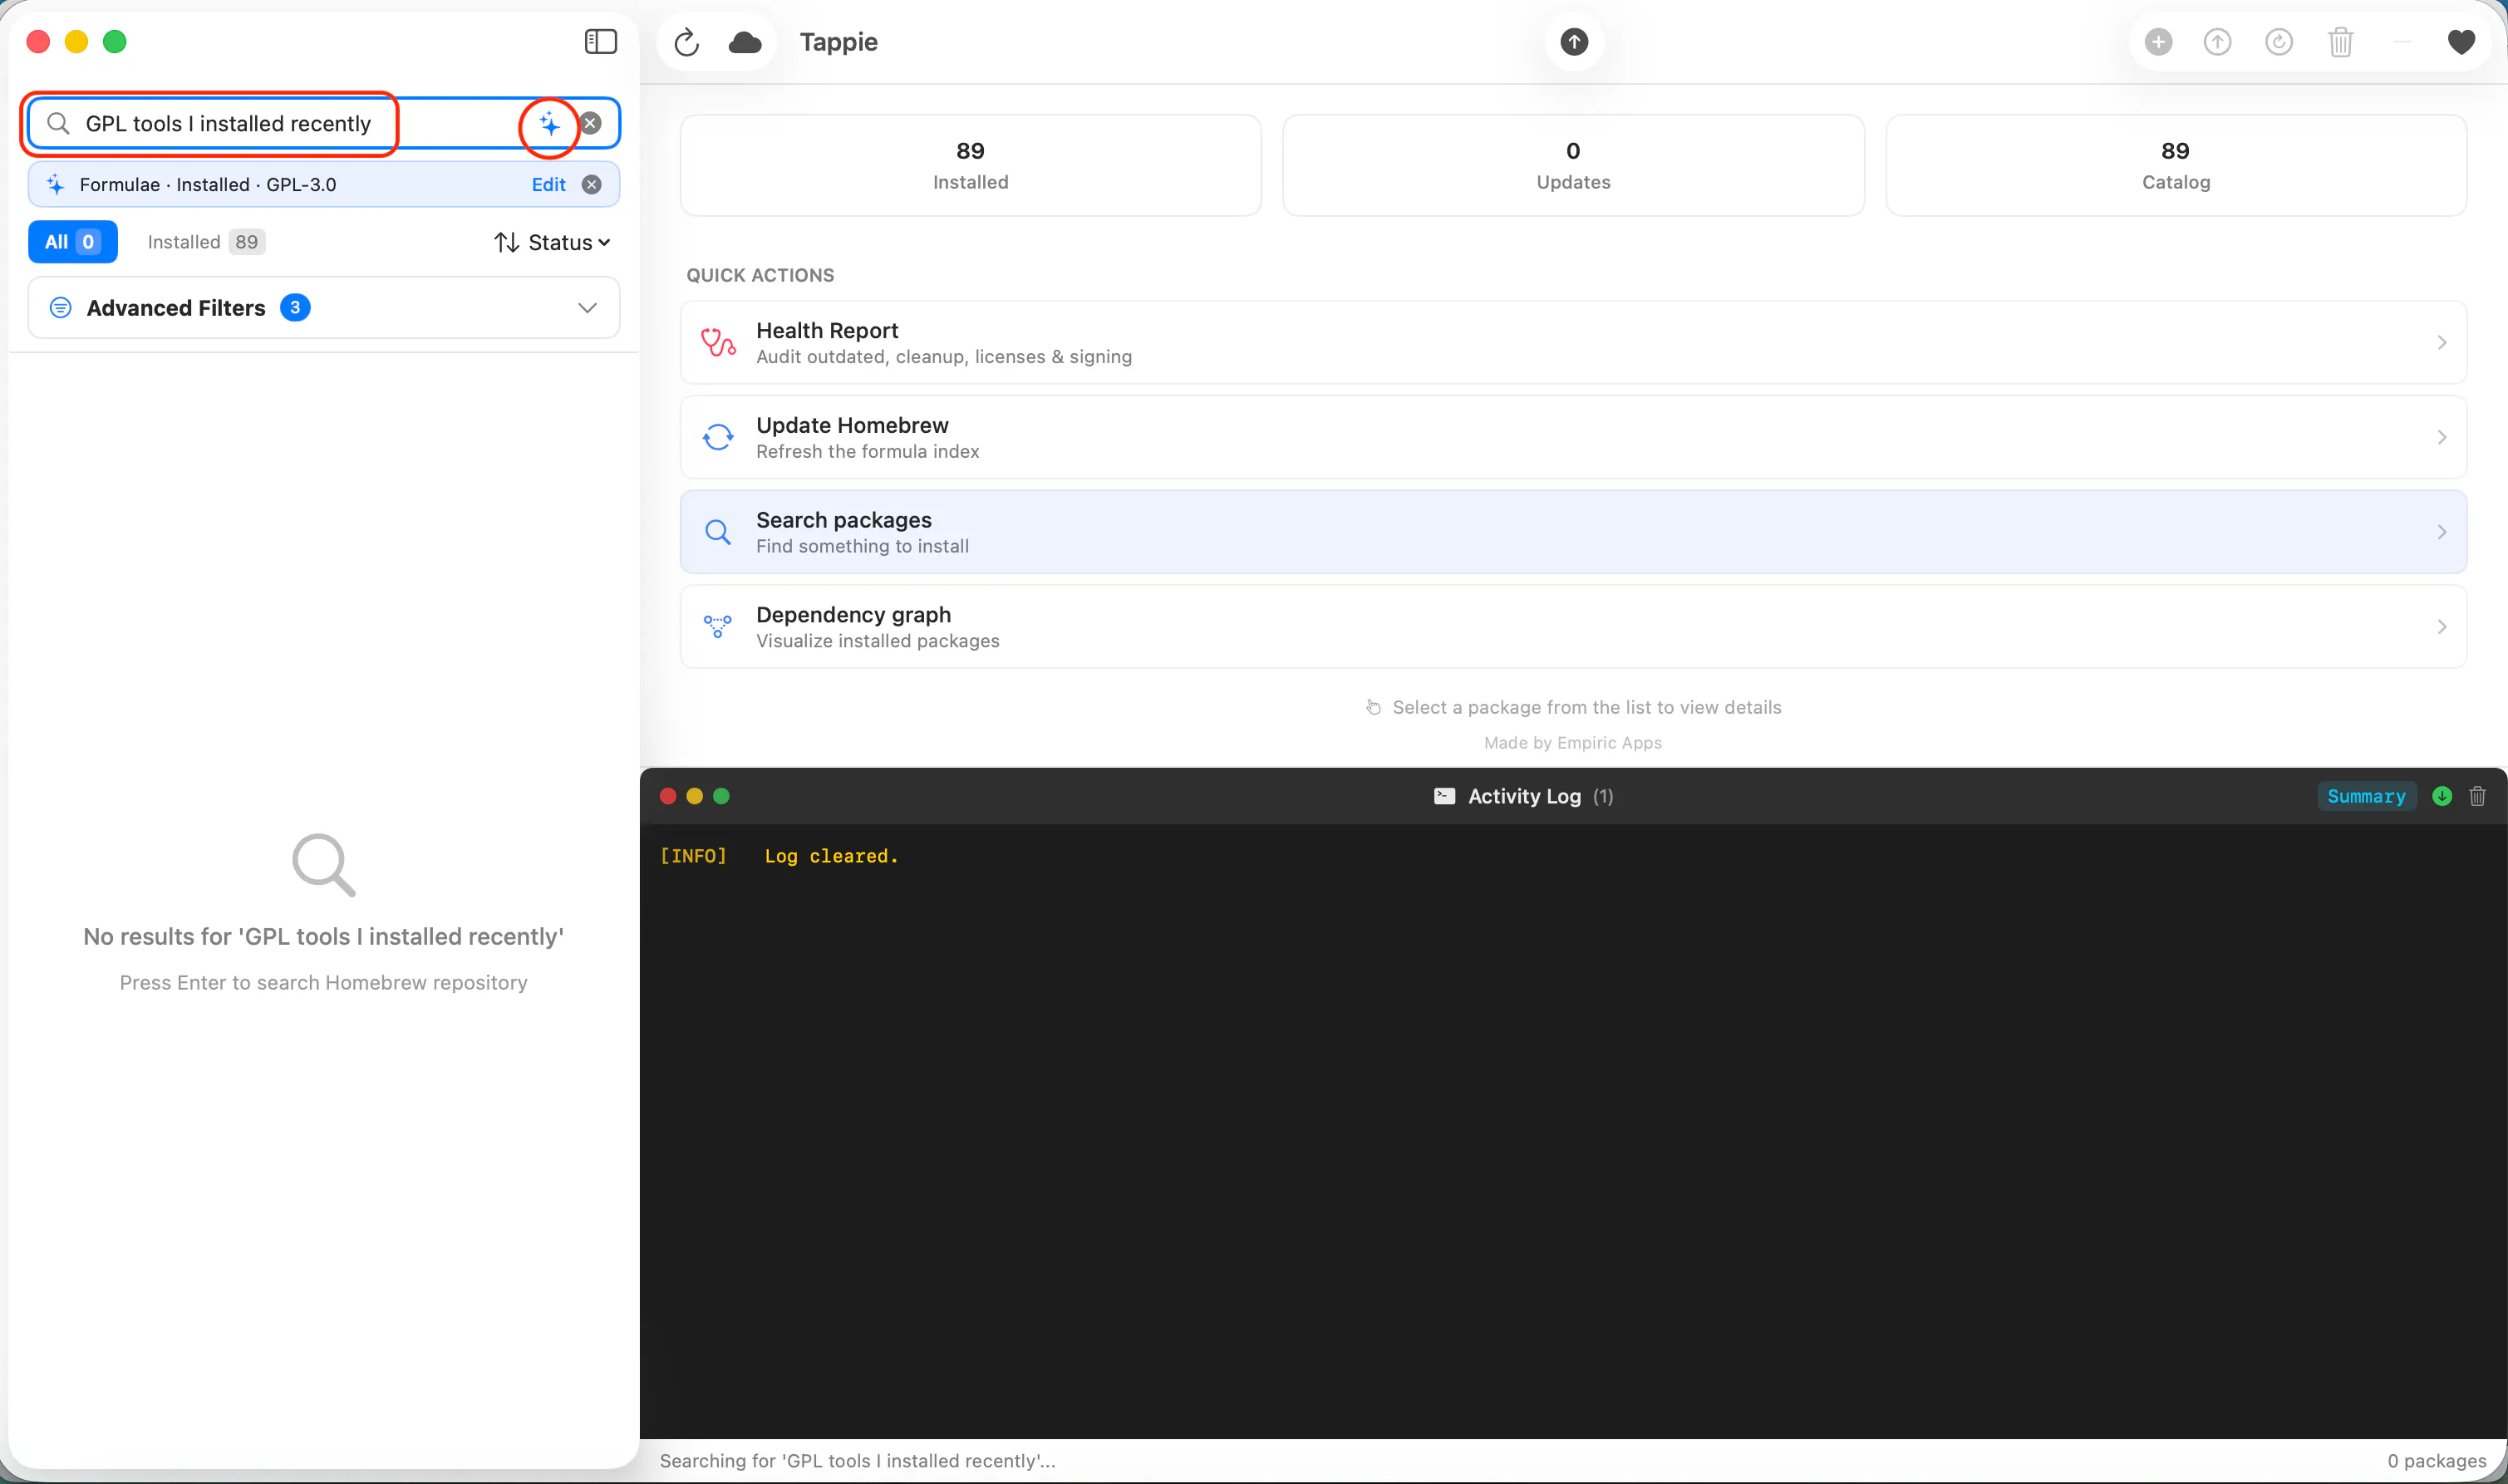Click the large magnifier no-results icon
This screenshot has height=1484, width=2508.
click(x=324, y=864)
